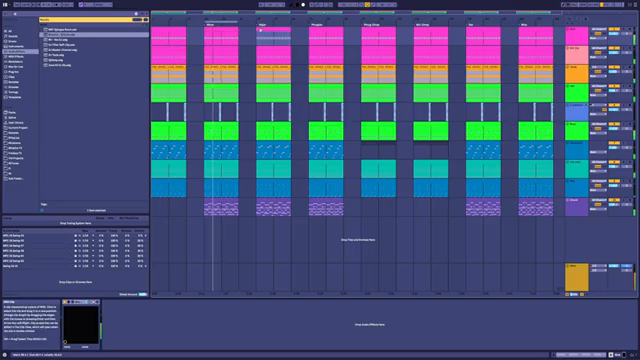This screenshot has height=360, width=640.
Task: Open the Packs place in the browser
Action: click(x=12, y=112)
